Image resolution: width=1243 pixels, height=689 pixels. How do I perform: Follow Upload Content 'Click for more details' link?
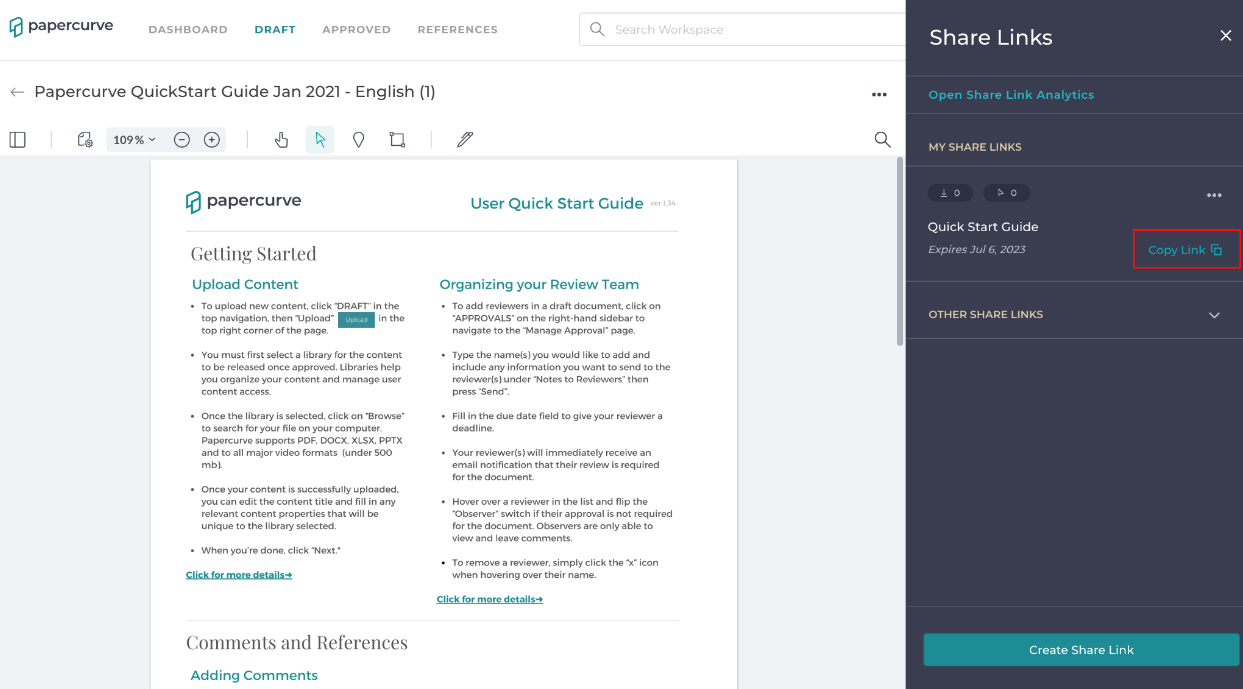coord(239,575)
